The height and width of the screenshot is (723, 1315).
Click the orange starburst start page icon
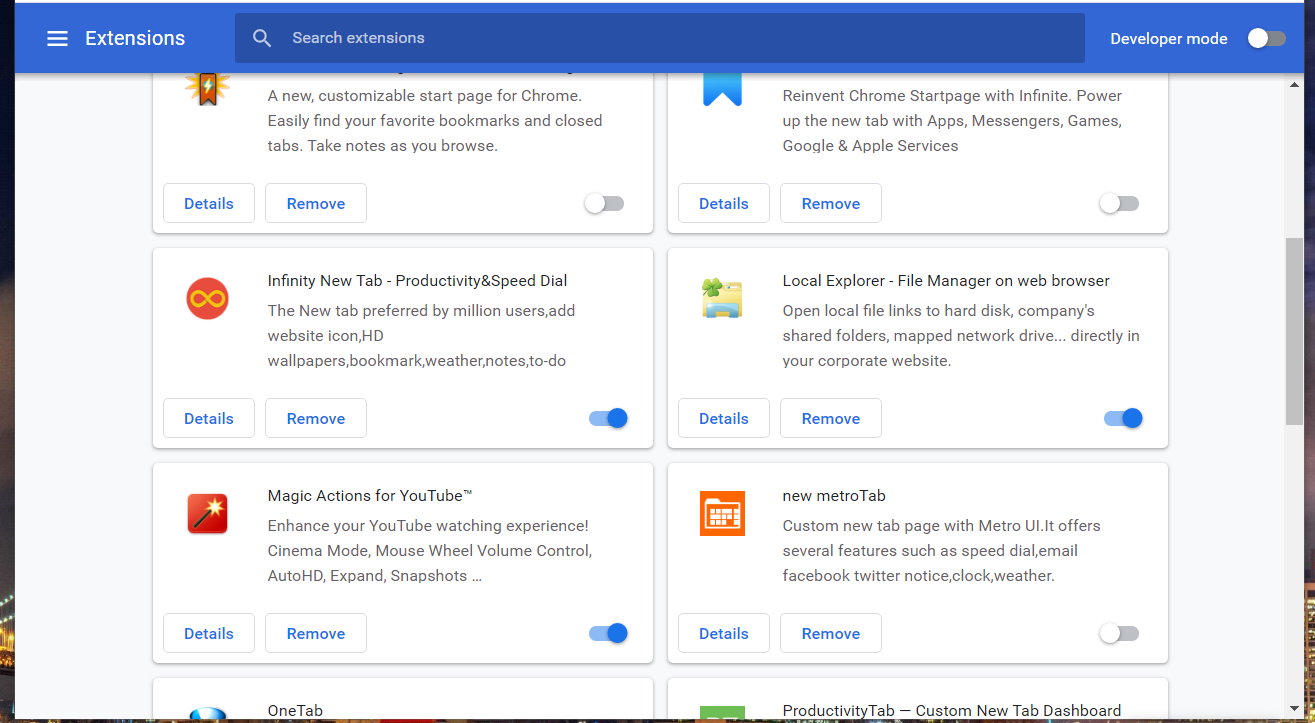[207, 89]
